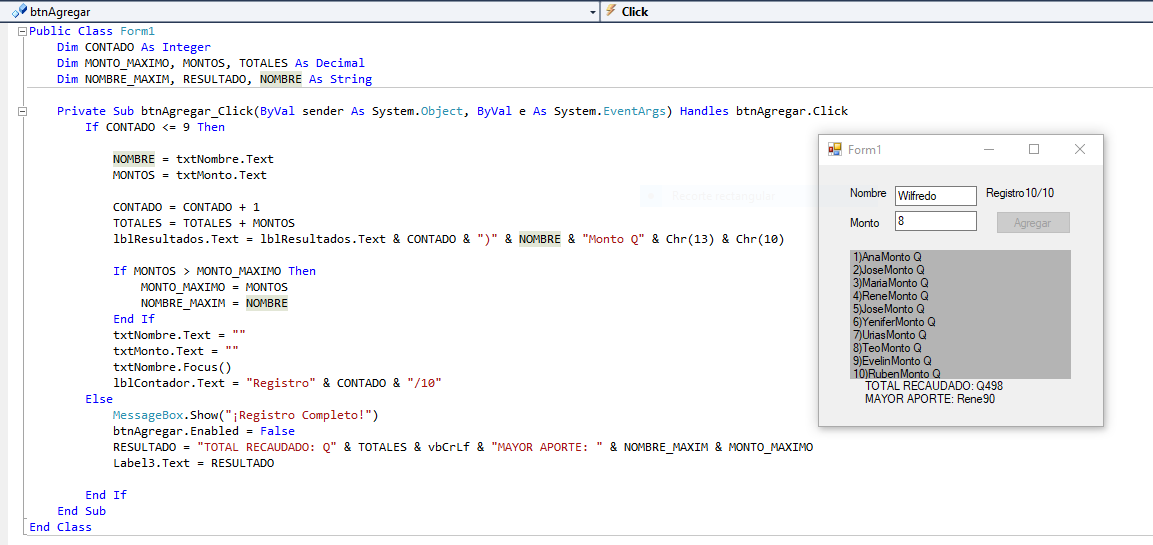
Task: Click the 'If CONTADO <= 9 Then' line
Action: (x=155, y=127)
